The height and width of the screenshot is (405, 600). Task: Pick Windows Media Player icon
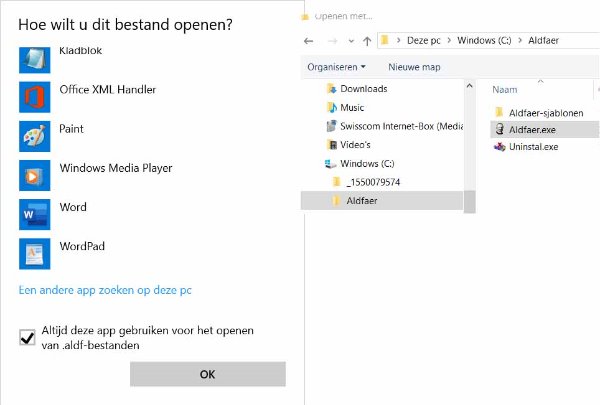click(35, 175)
